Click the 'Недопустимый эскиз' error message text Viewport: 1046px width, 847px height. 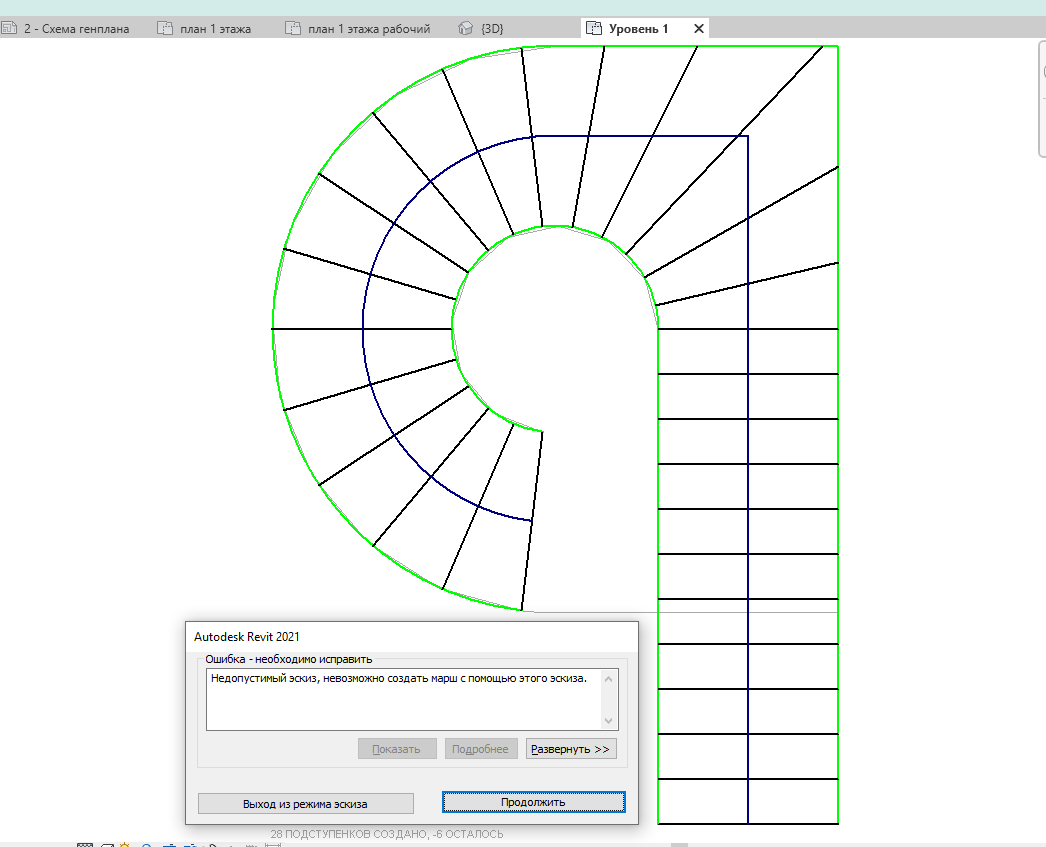click(x=399, y=678)
